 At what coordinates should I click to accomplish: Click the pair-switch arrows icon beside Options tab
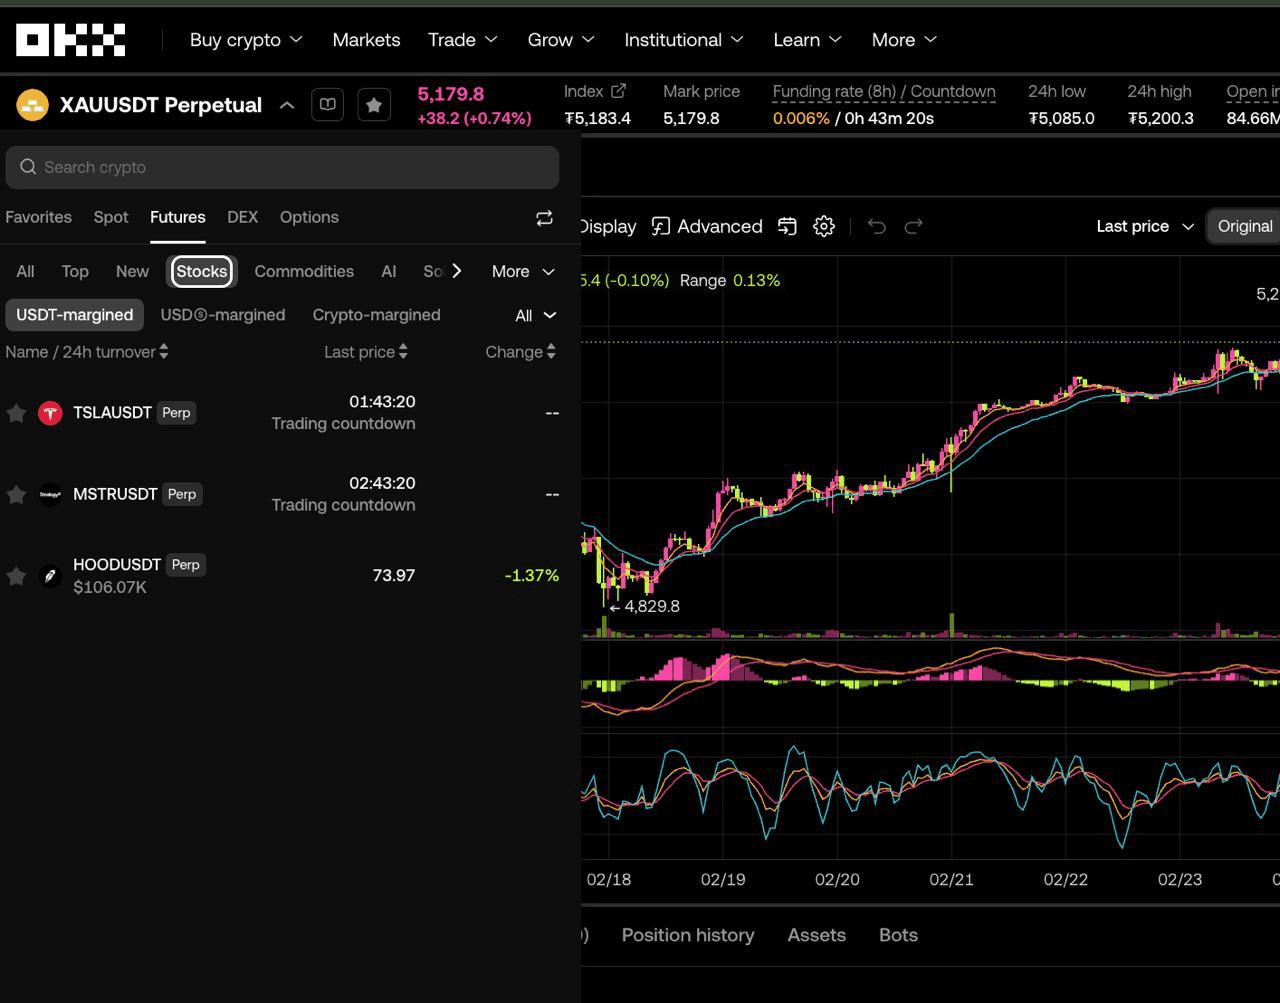(544, 217)
